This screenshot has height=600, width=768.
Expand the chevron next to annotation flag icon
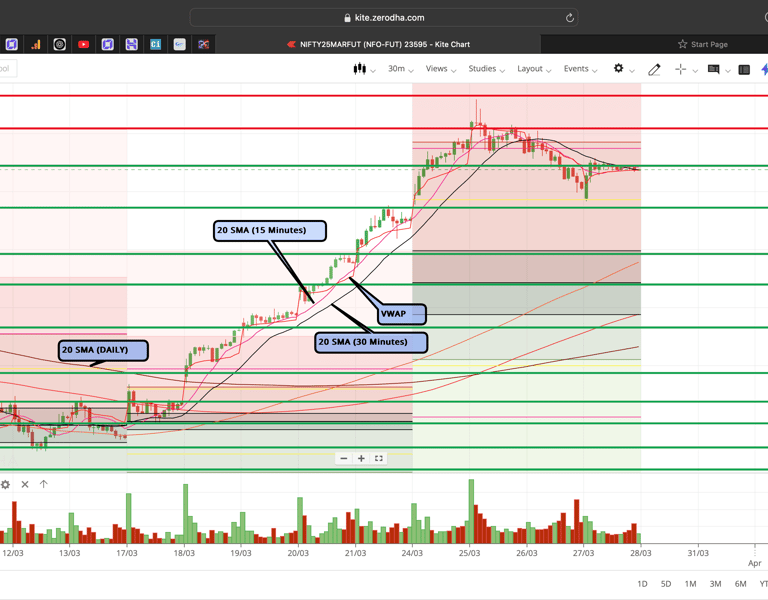(728, 71)
